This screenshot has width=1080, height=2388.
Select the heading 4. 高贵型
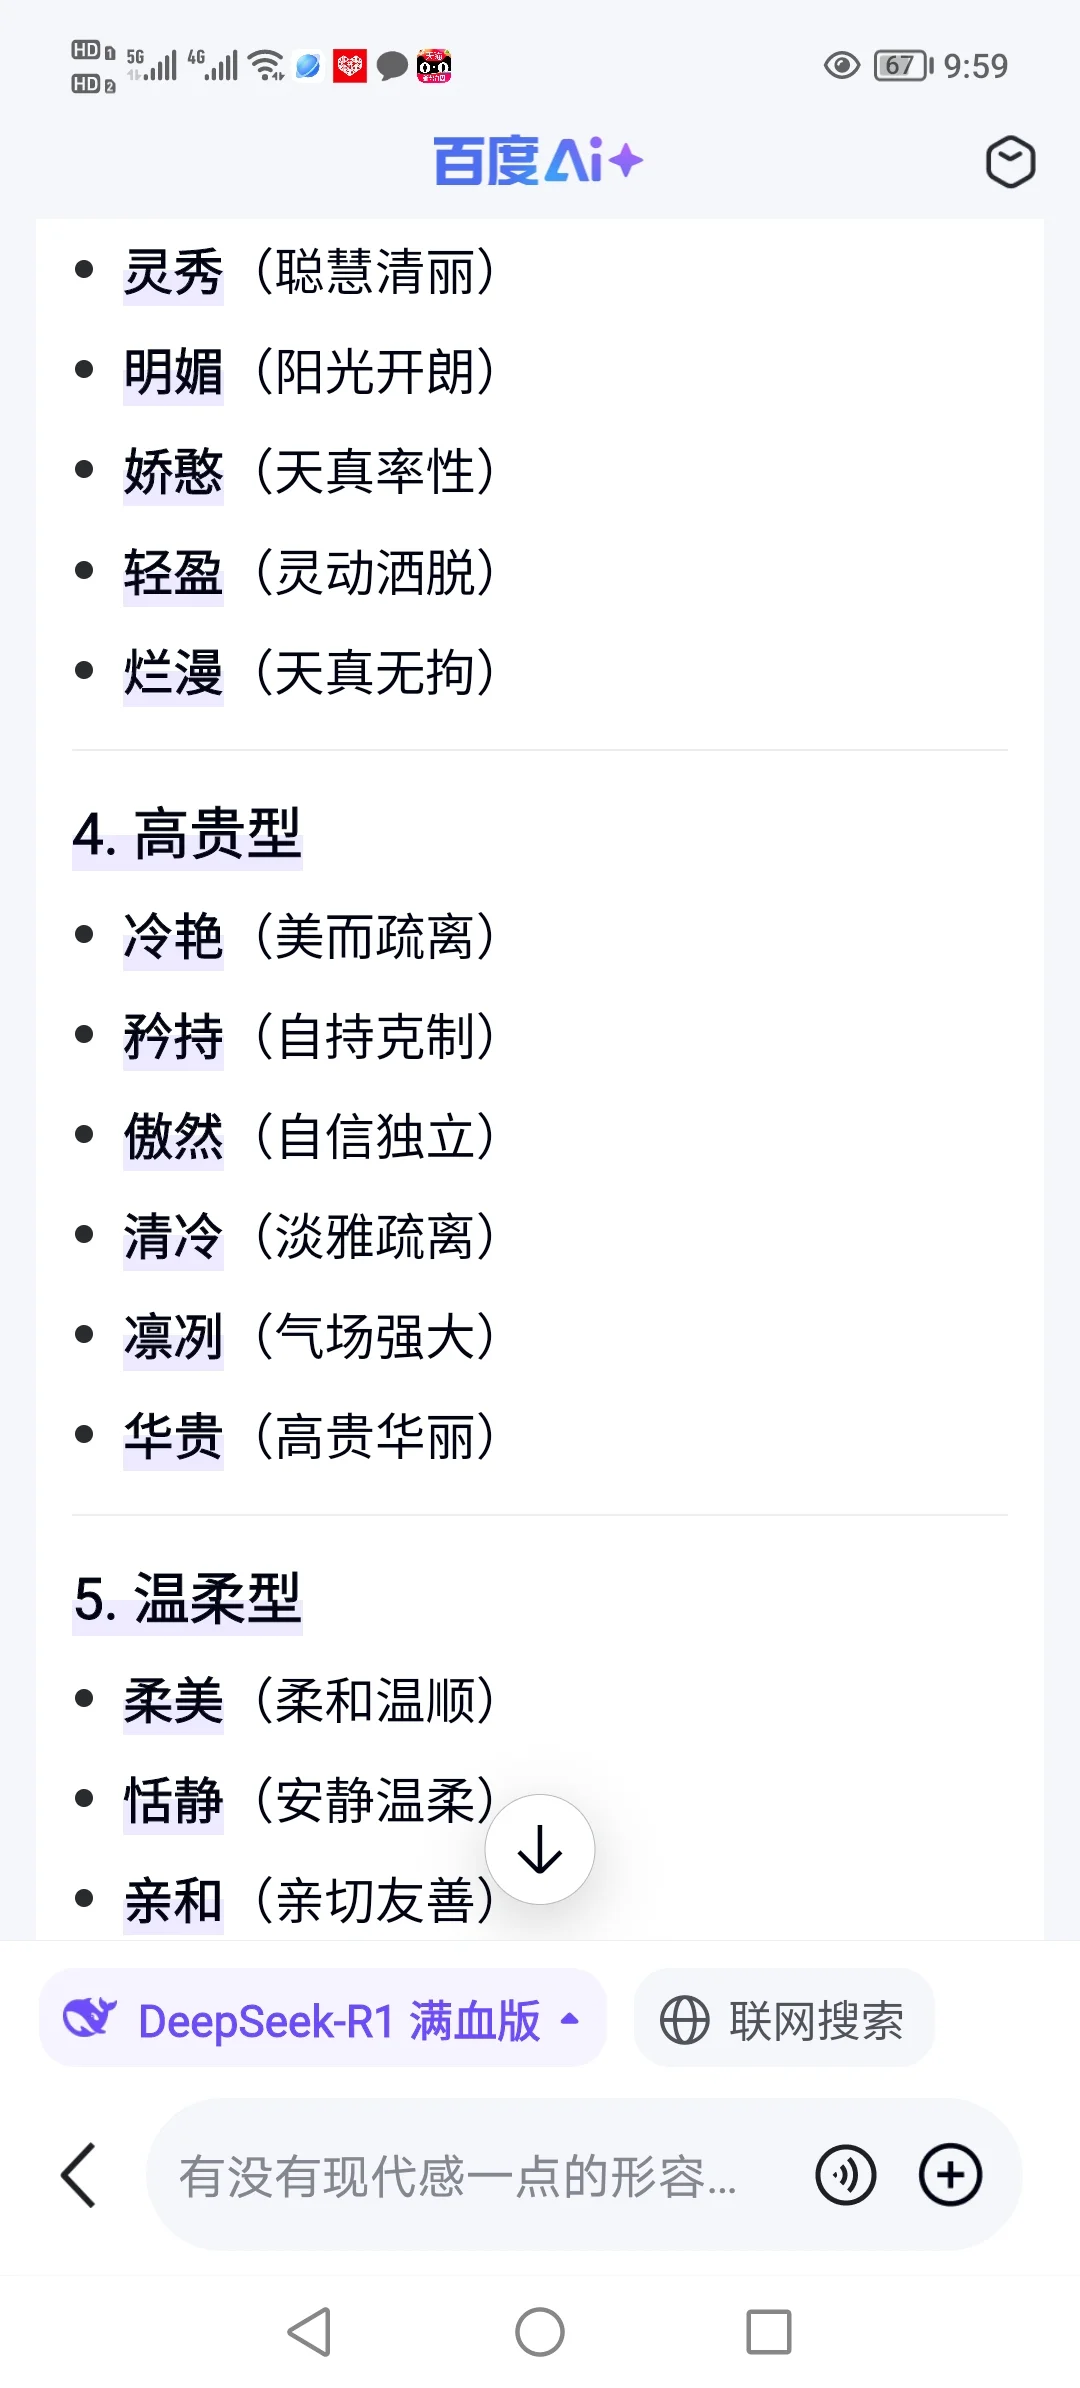click(187, 835)
